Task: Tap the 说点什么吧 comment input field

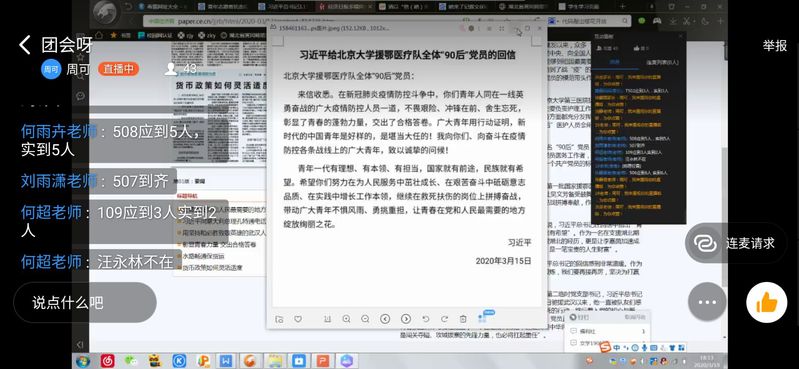Action: [x=85, y=303]
